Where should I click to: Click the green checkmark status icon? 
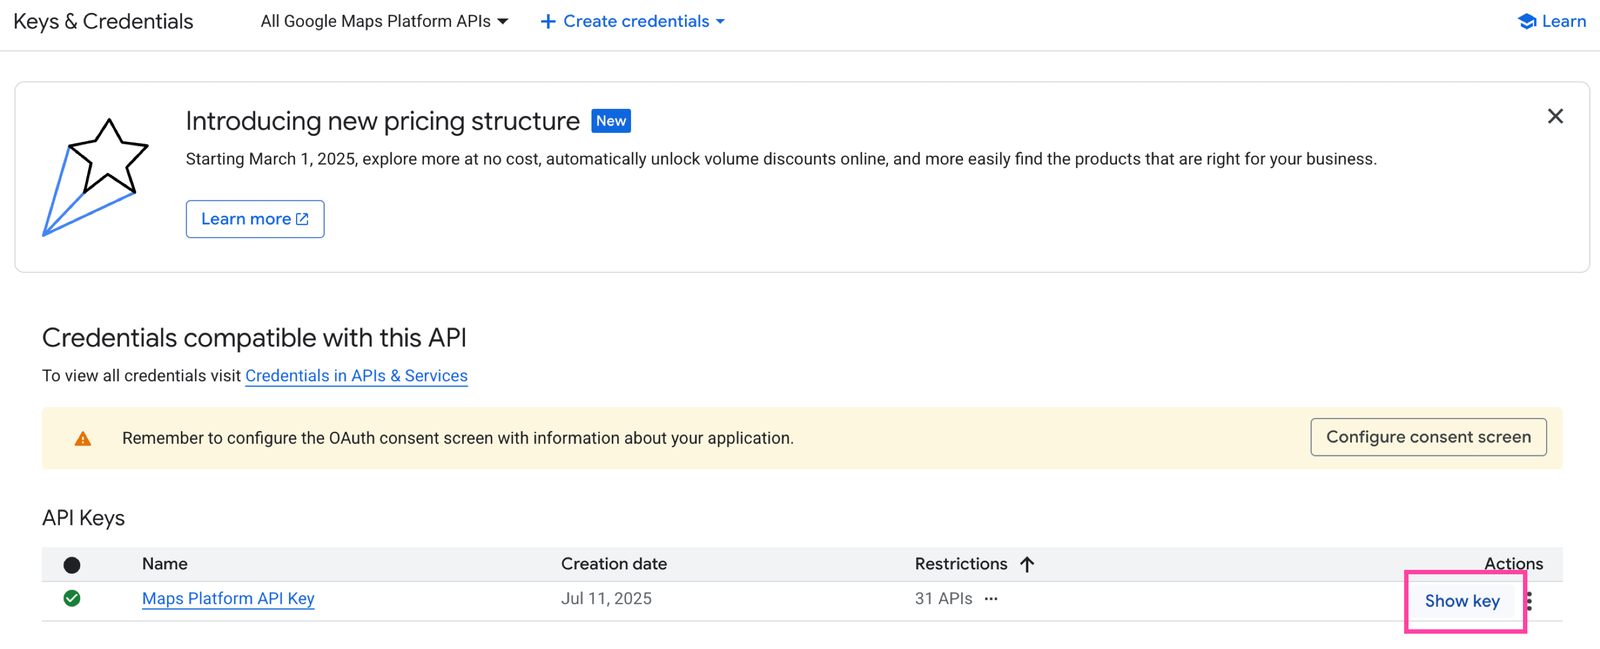[x=72, y=599]
